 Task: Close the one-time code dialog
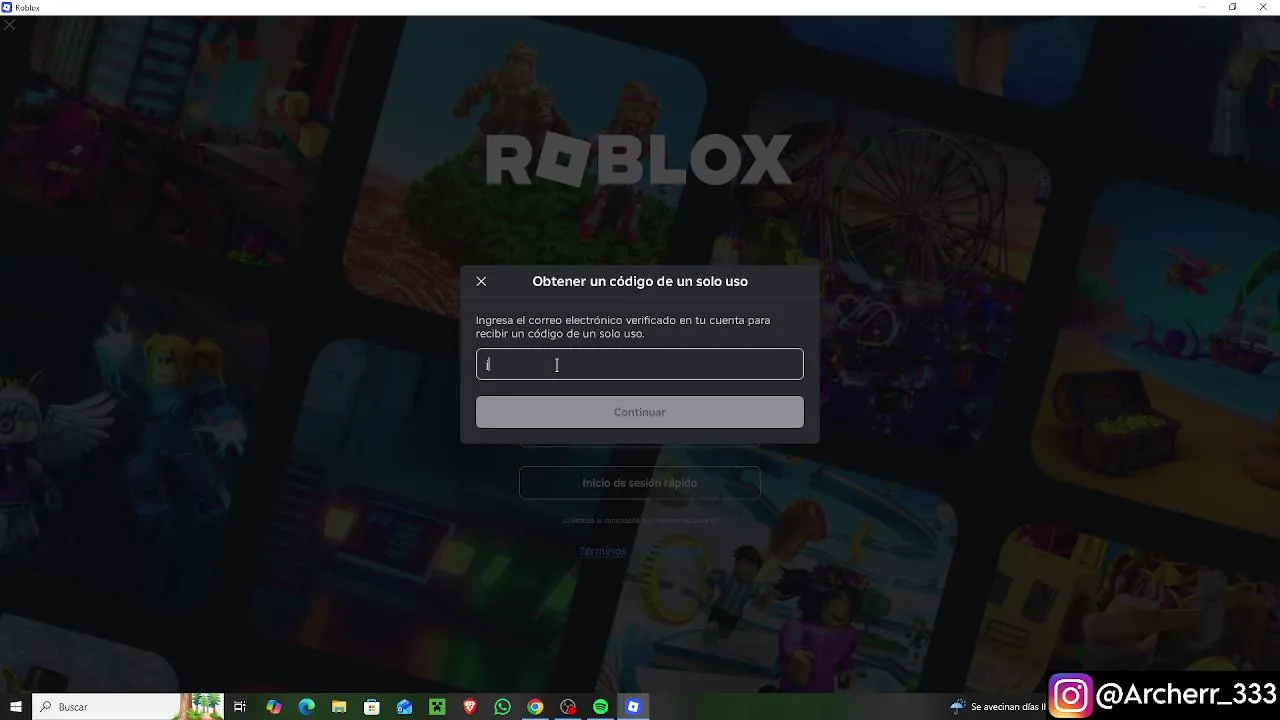pos(481,282)
